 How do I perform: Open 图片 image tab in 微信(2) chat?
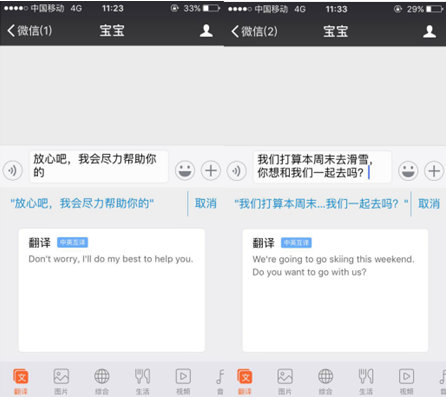point(285,381)
